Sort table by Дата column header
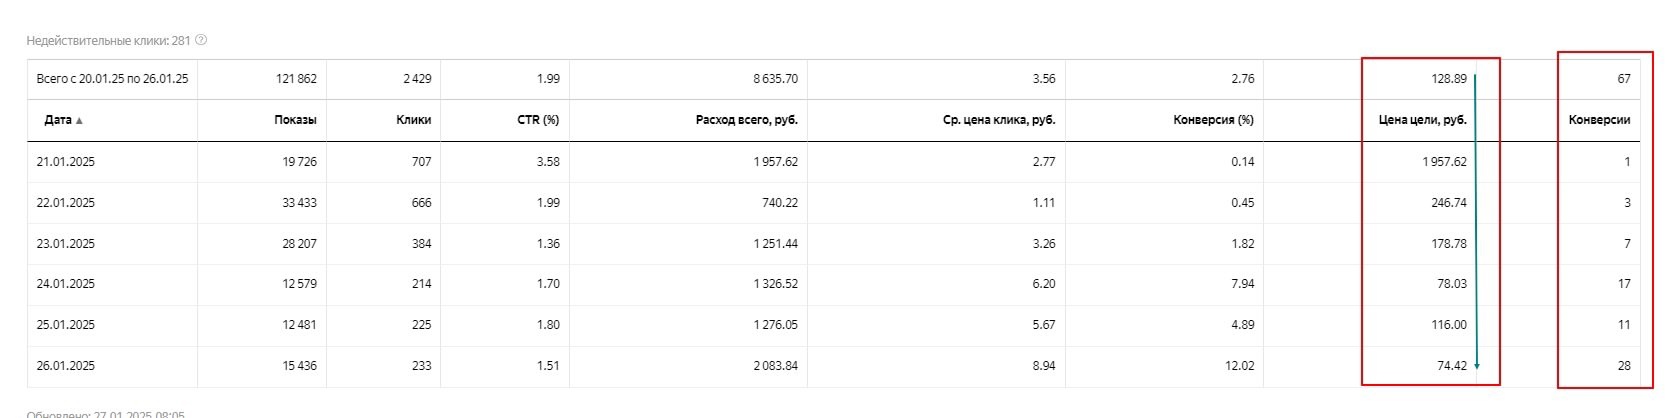Viewport: 1674px width, 418px height. (58, 120)
